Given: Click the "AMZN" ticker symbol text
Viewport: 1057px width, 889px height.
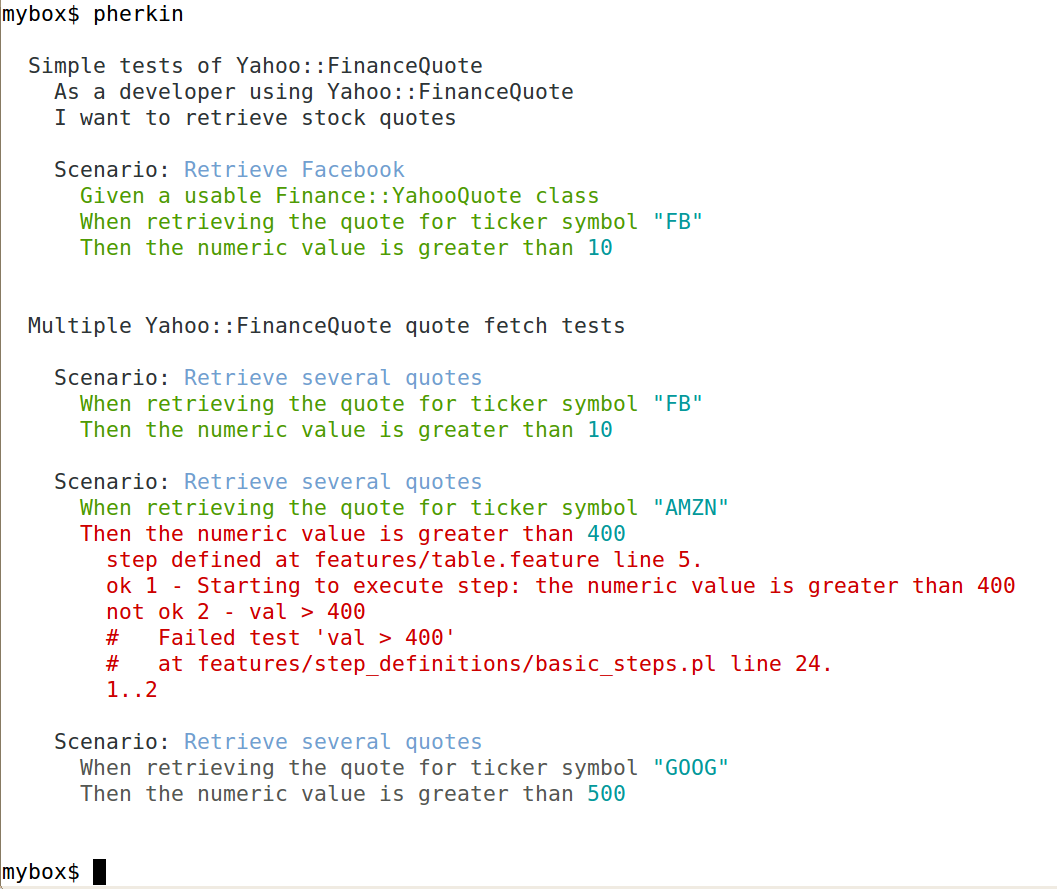Looking at the screenshot, I should (691, 508).
